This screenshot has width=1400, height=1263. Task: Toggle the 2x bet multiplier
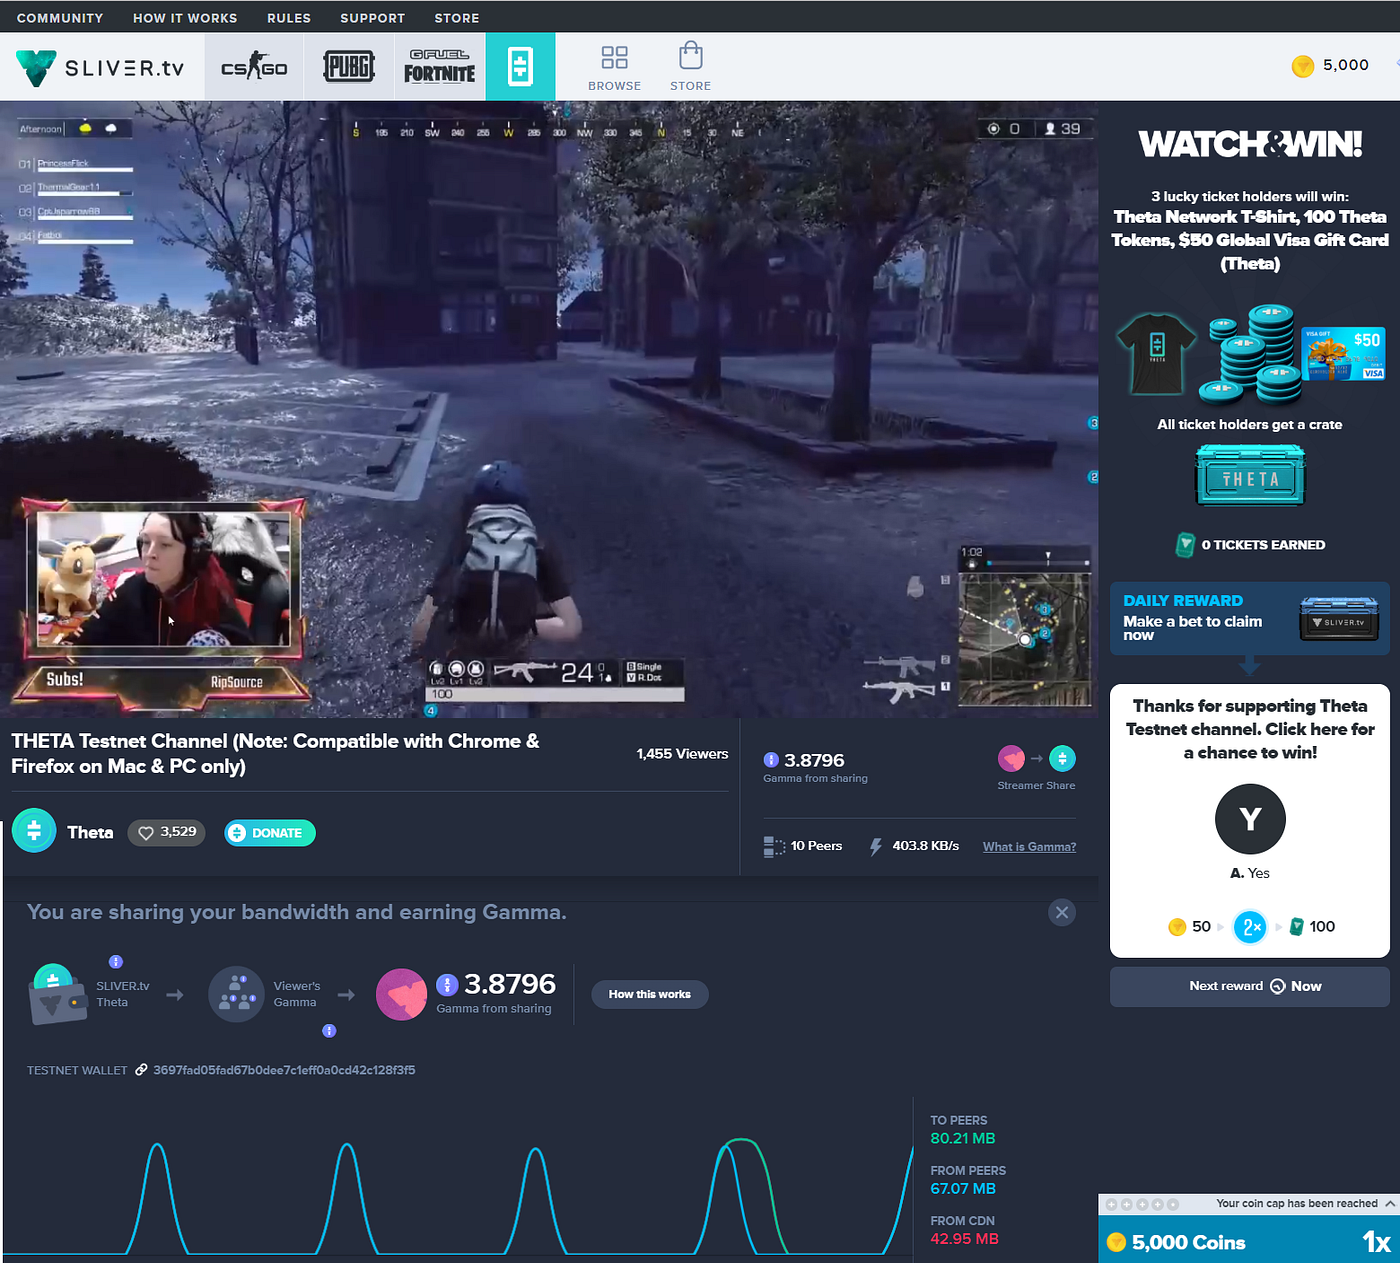click(1250, 927)
